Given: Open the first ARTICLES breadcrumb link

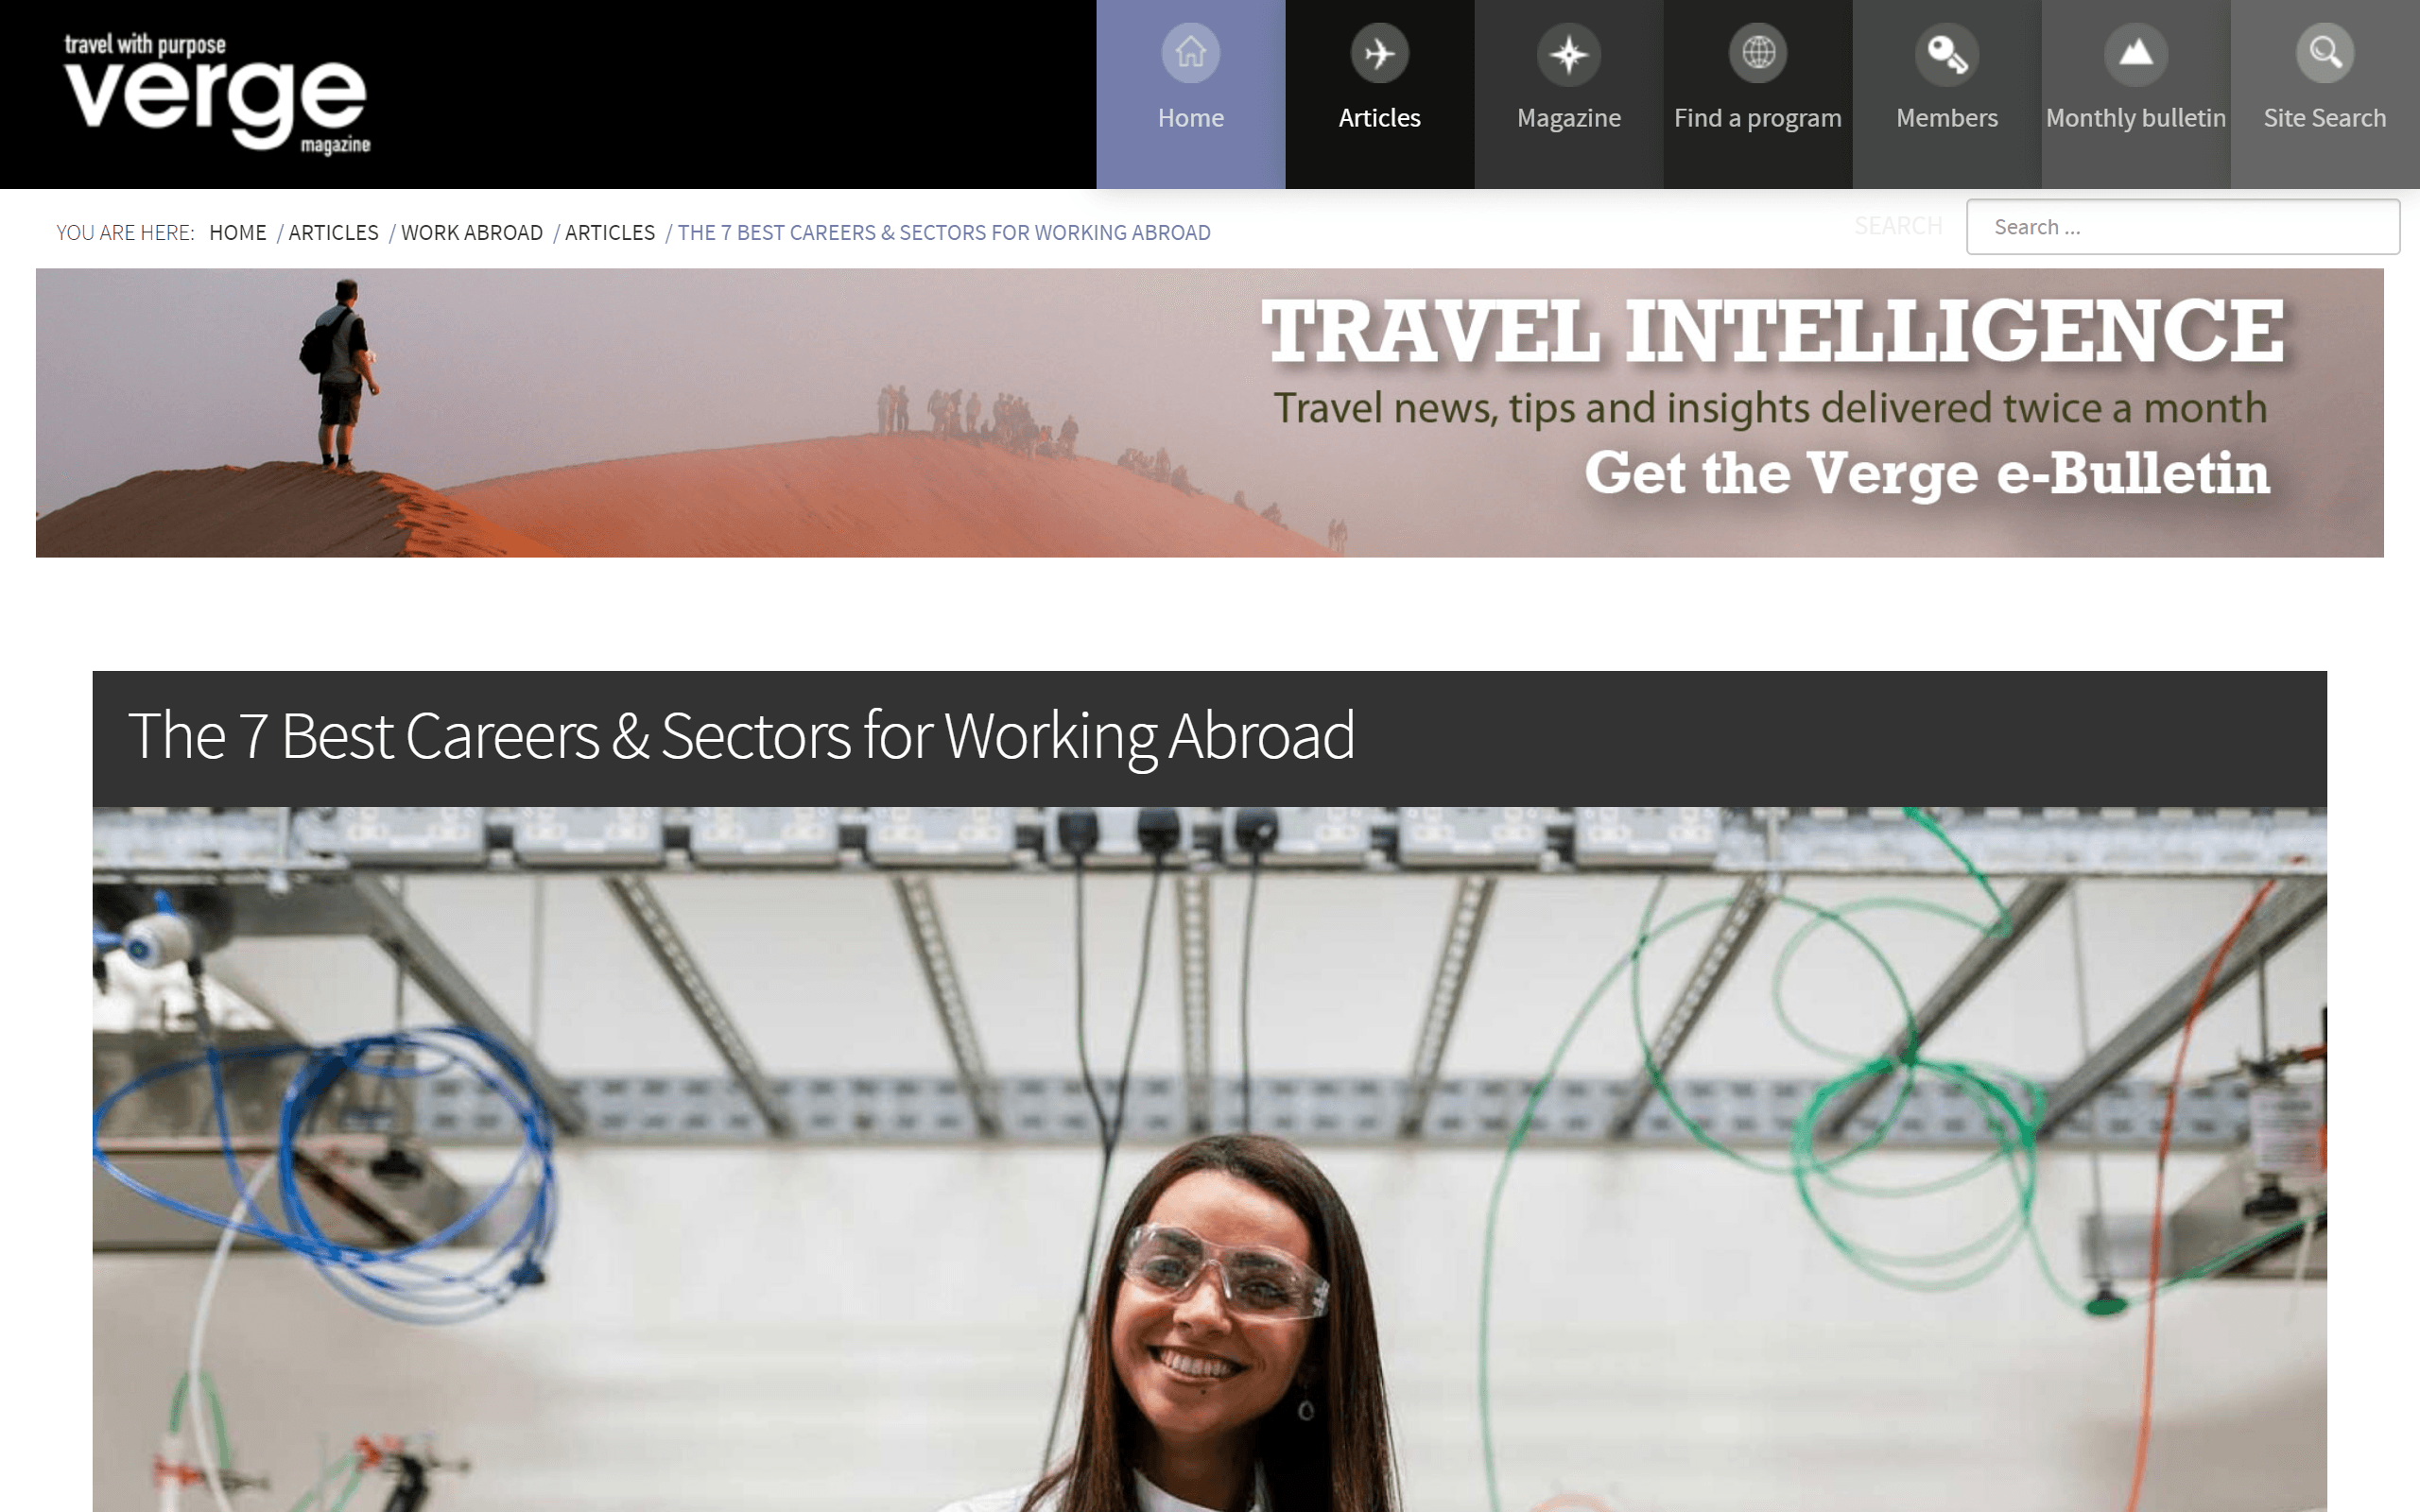Looking at the screenshot, I should 334,232.
